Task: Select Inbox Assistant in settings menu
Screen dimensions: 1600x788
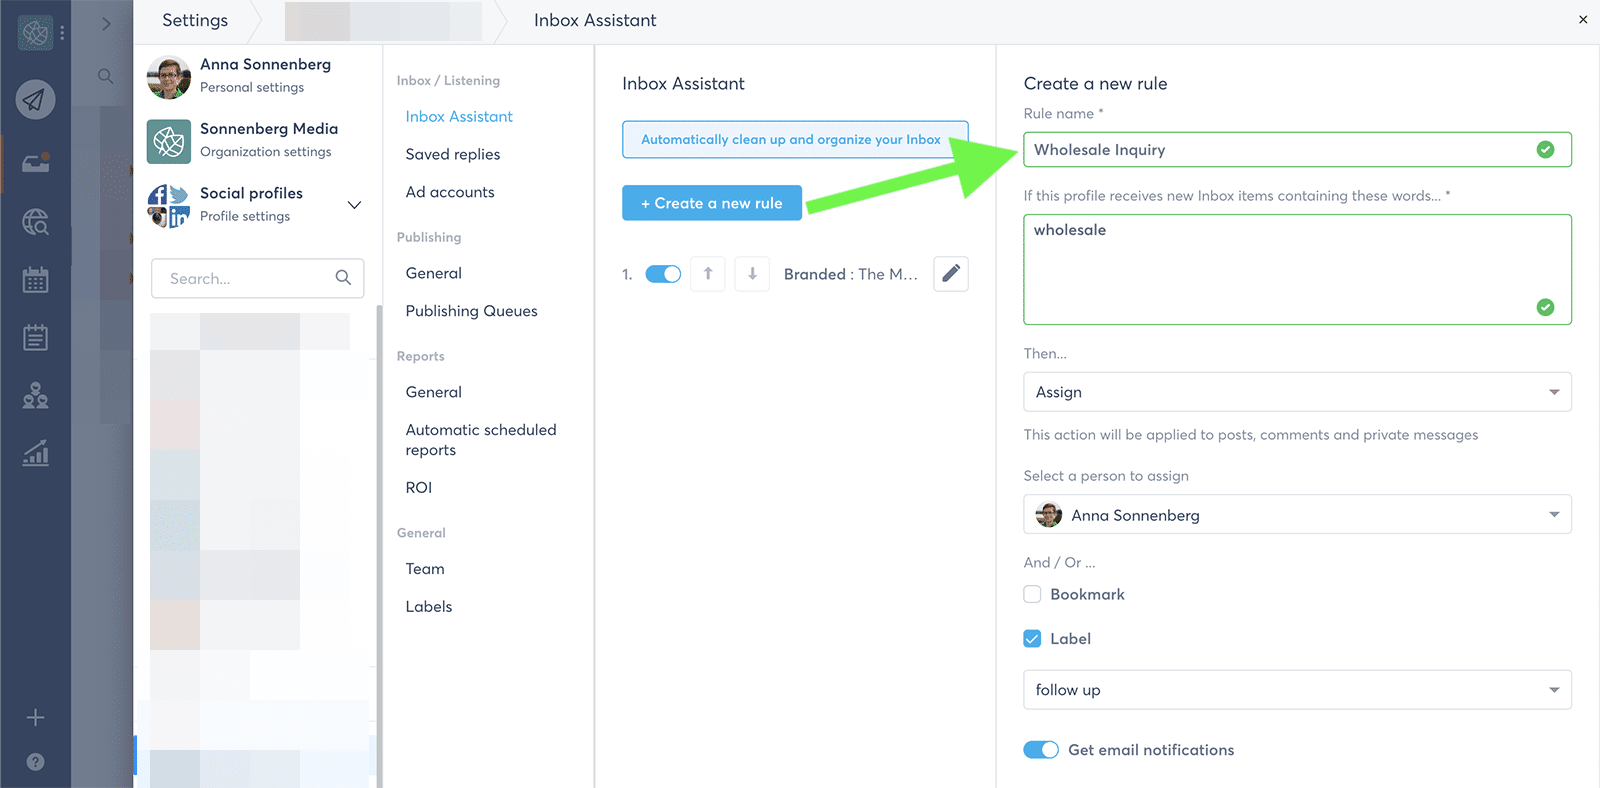Action: [459, 116]
